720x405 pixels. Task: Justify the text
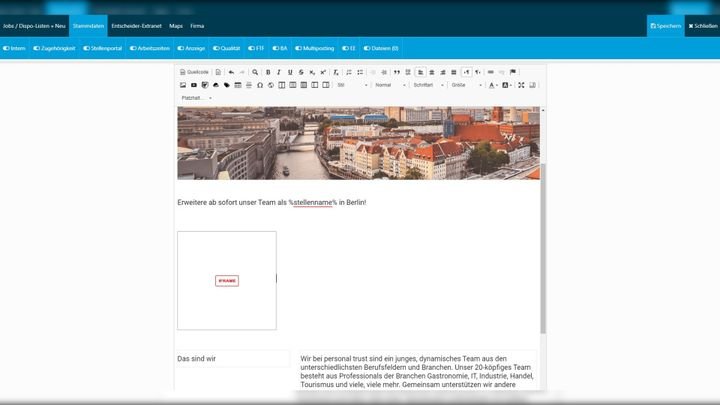click(x=454, y=72)
